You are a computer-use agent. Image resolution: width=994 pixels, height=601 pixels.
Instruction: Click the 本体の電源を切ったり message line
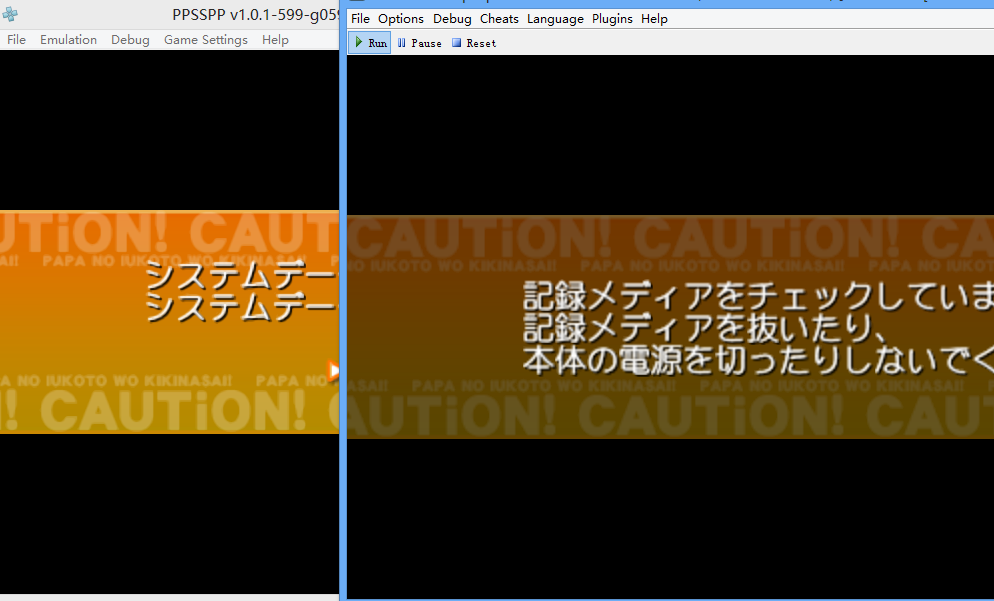tap(758, 359)
